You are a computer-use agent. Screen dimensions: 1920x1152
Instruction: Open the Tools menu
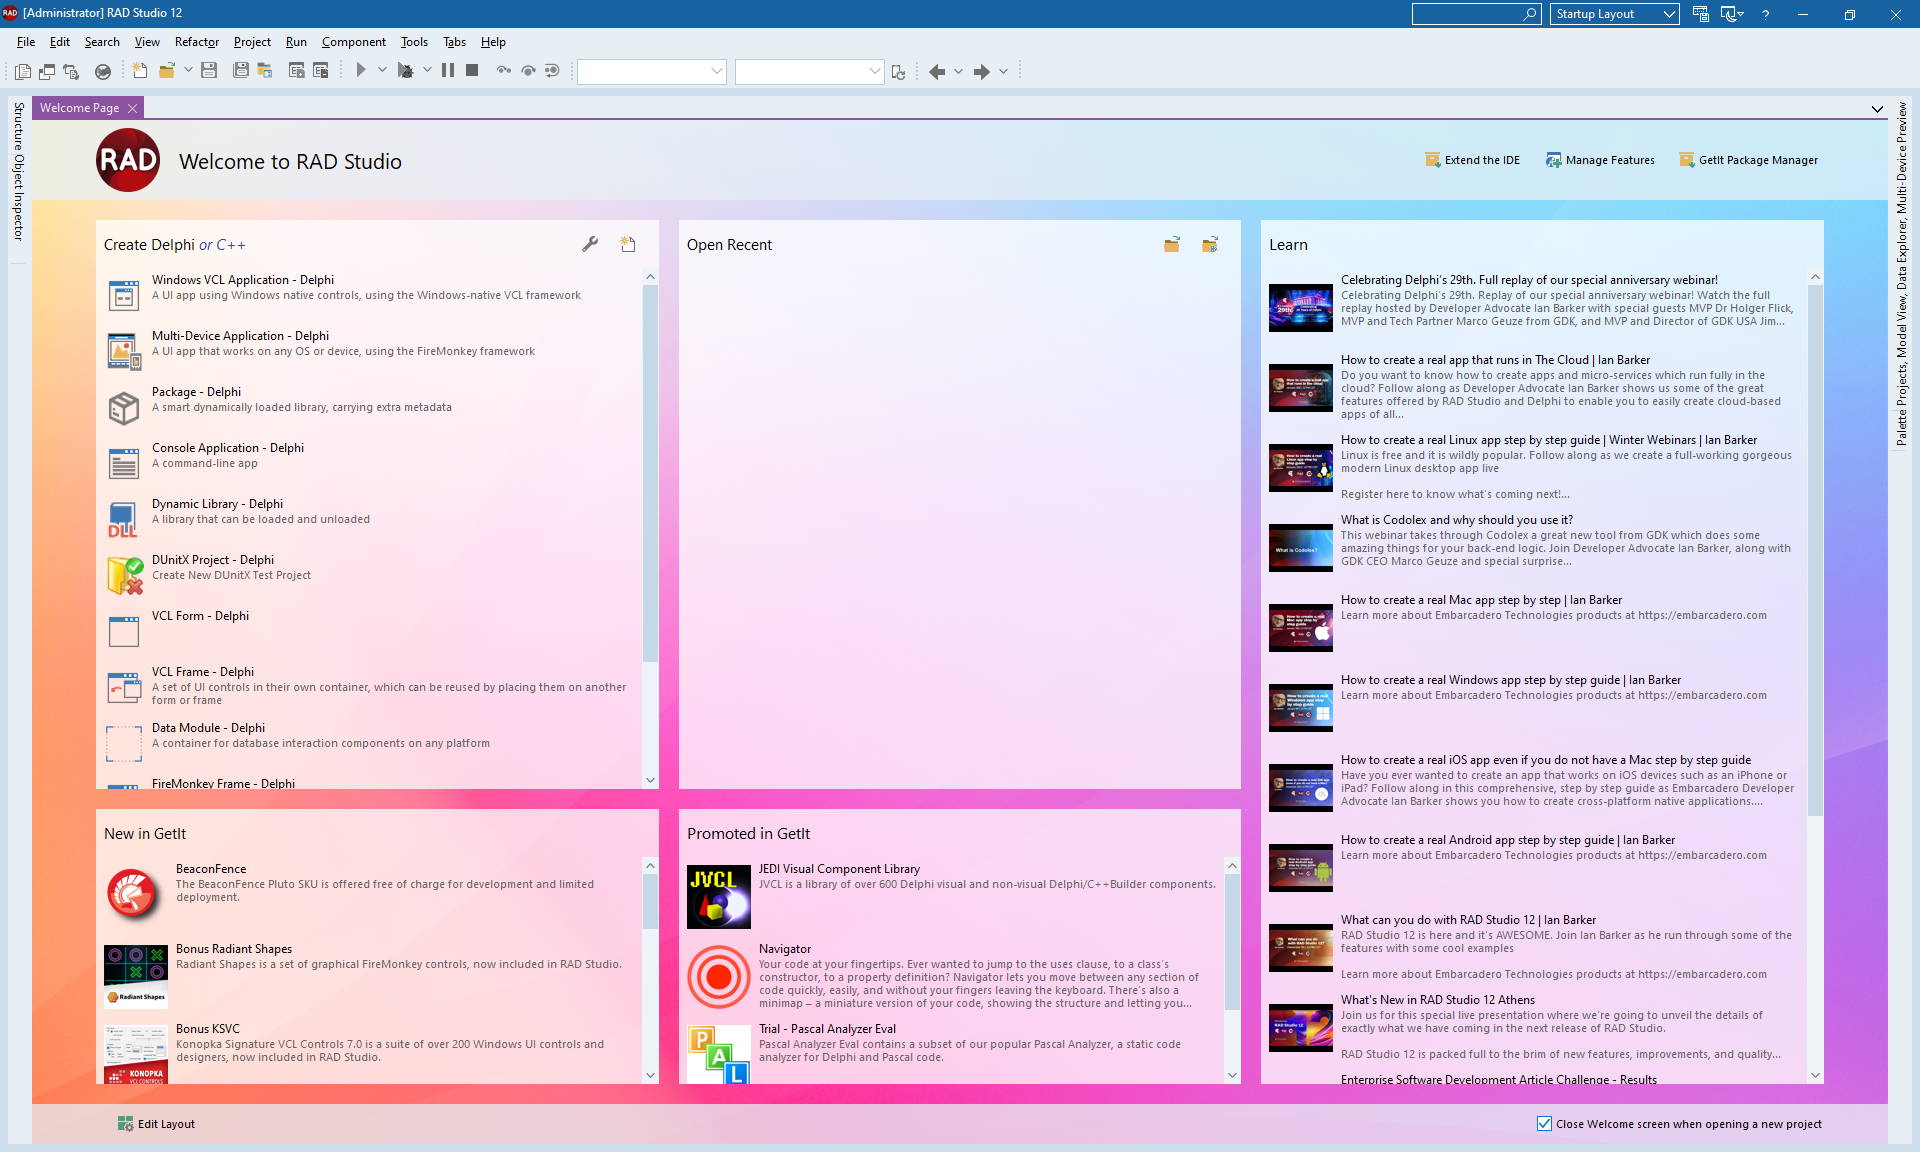pyautogui.click(x=414, y=42)
